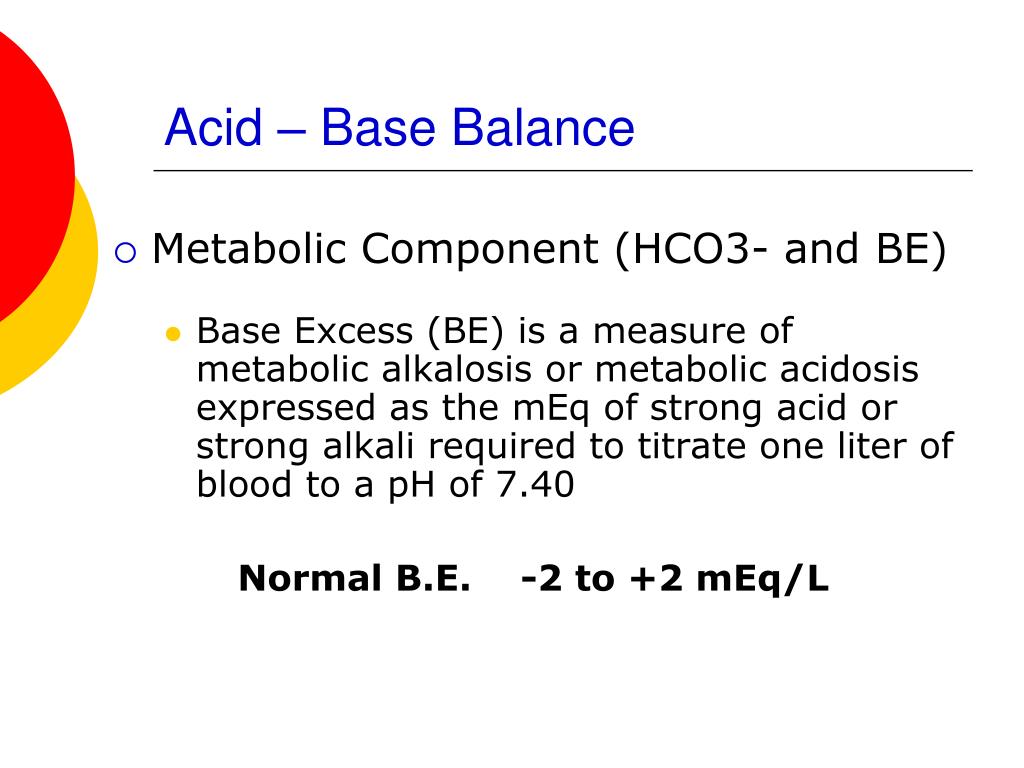Select the Metabolic Component heading text
Viewport: 1024px width, 768px height.
pyautogui.click(x=549, y=249)
